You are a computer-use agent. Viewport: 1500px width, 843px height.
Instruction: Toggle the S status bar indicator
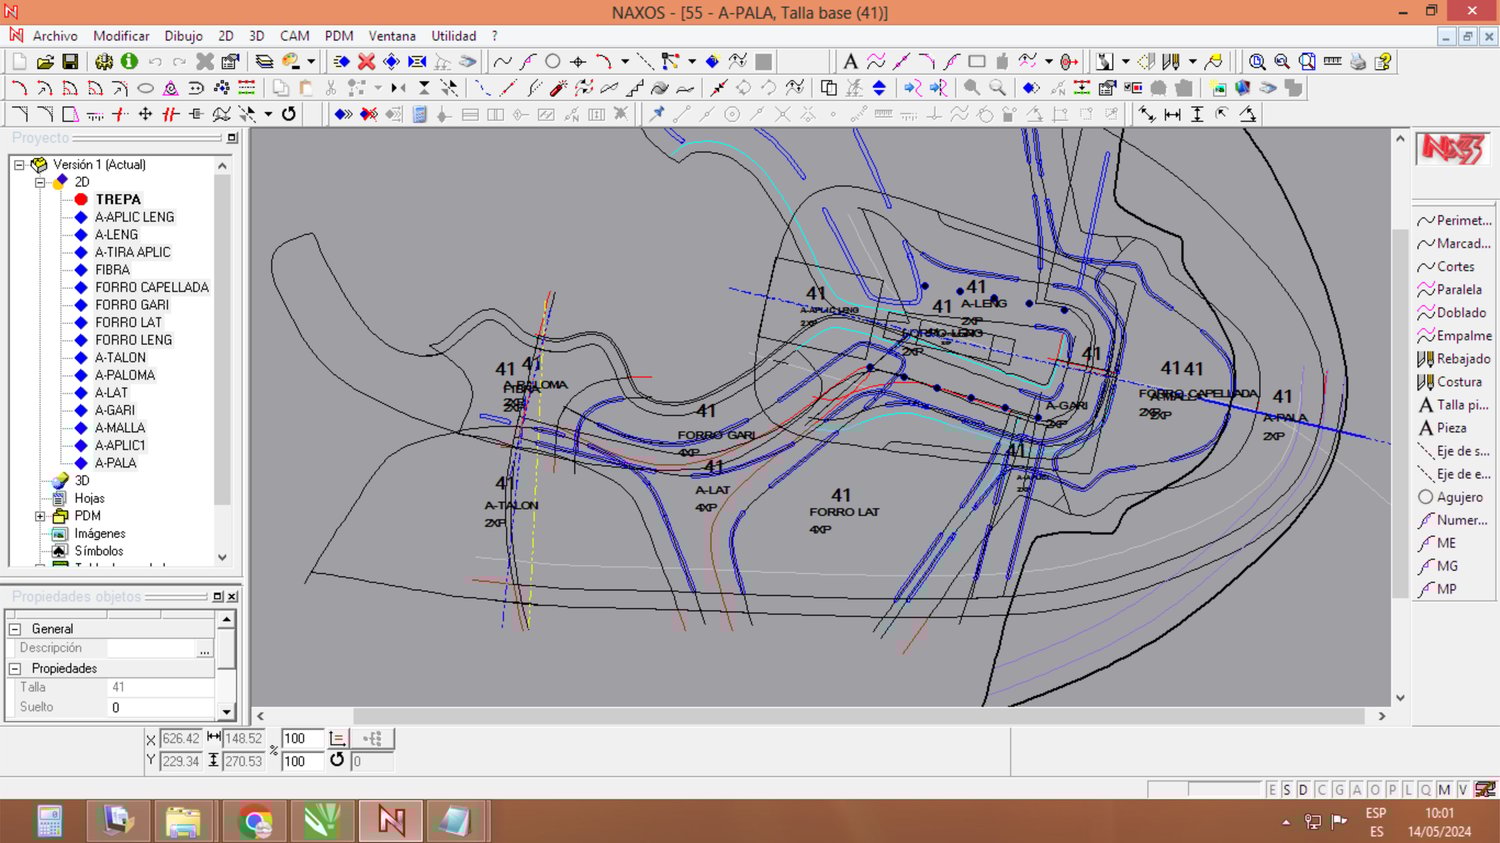pyautogui.click(x=1287, y=790)
